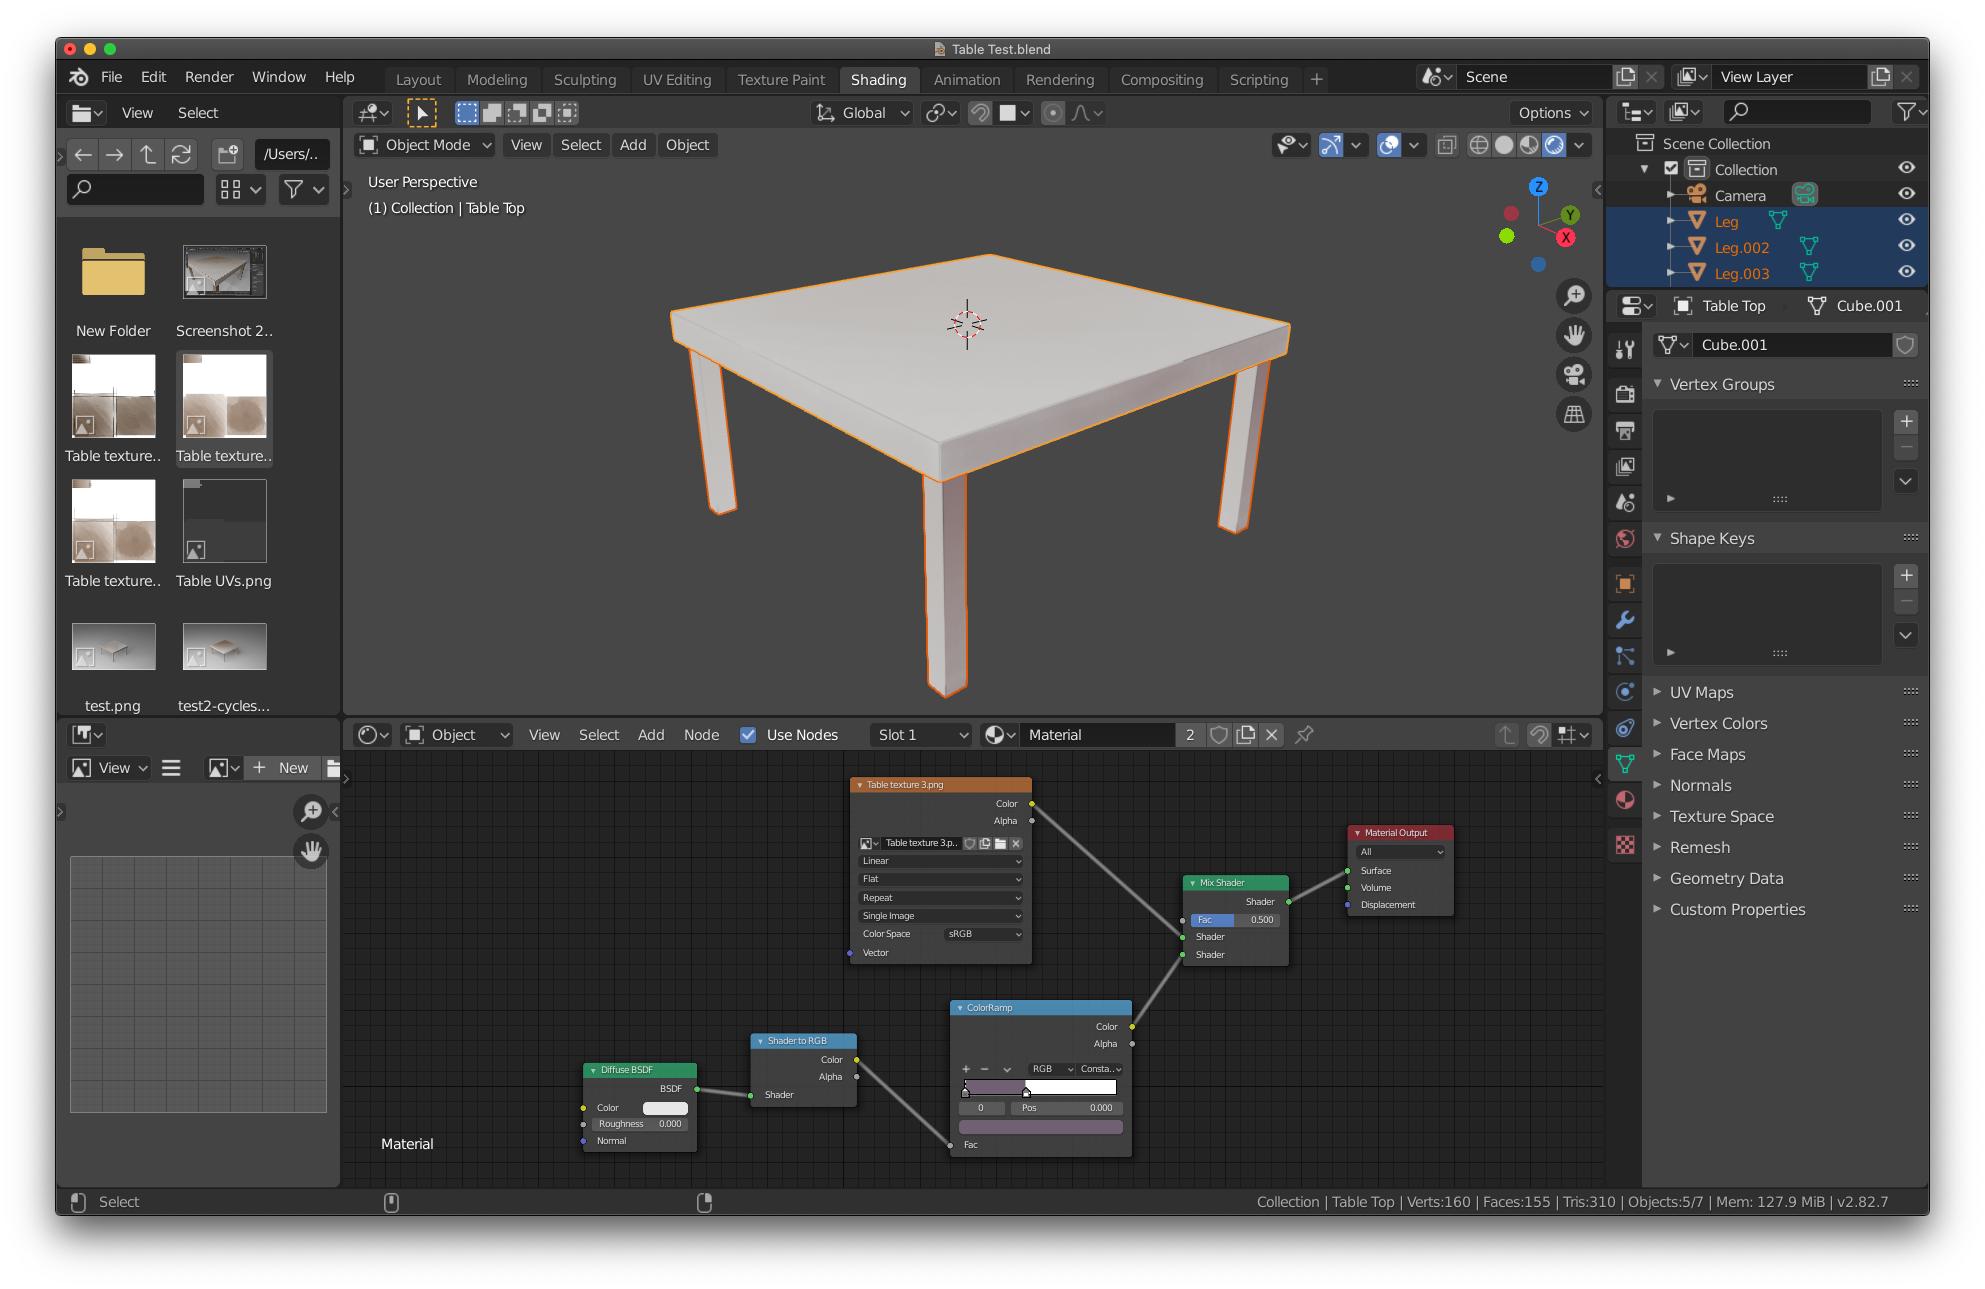The image size is (1985, 1289).
Task: Click the zoom magnifier icon in the 3D viewport
Action: (x=1574, y=295)
